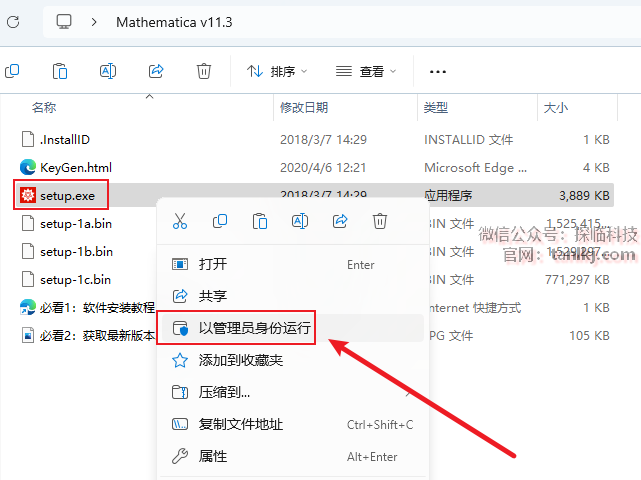Image resolution: width=641 pixels, height=480 pixels.
Task: Choose 复制文件地址 in the context menu
Action: pyautogui.click(x=293, y=424)
